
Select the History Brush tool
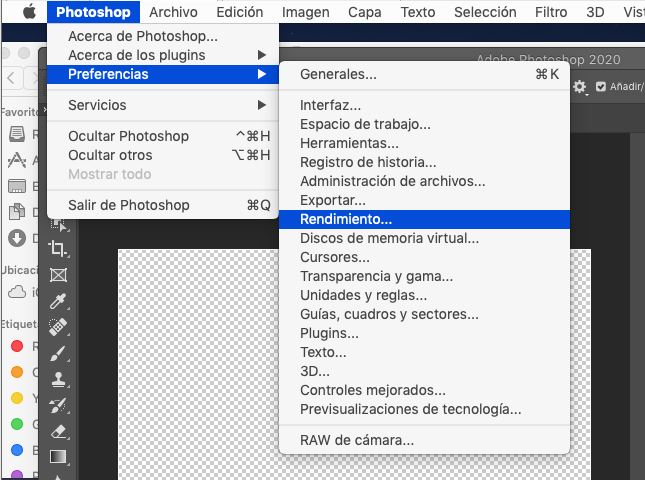coord(57,405)
